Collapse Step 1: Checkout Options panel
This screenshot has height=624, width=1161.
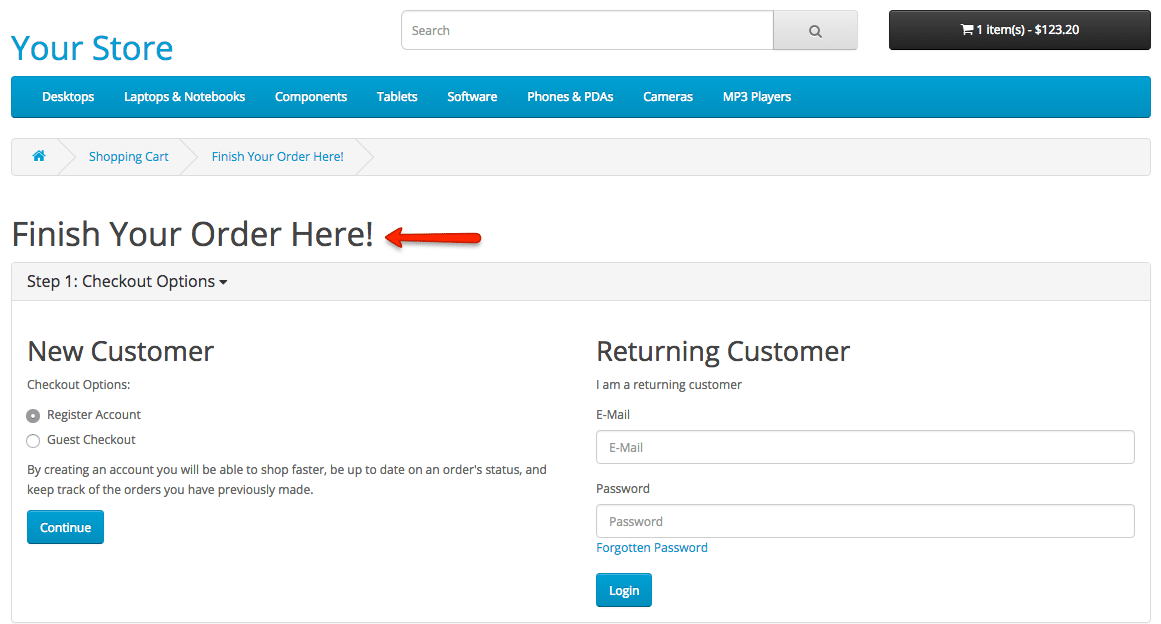click(127, 281)
